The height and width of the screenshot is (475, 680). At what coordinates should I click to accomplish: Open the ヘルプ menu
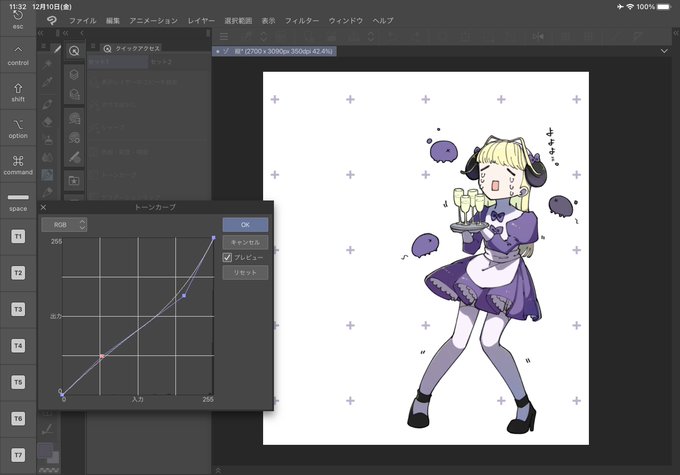click(x=383, y=20)
